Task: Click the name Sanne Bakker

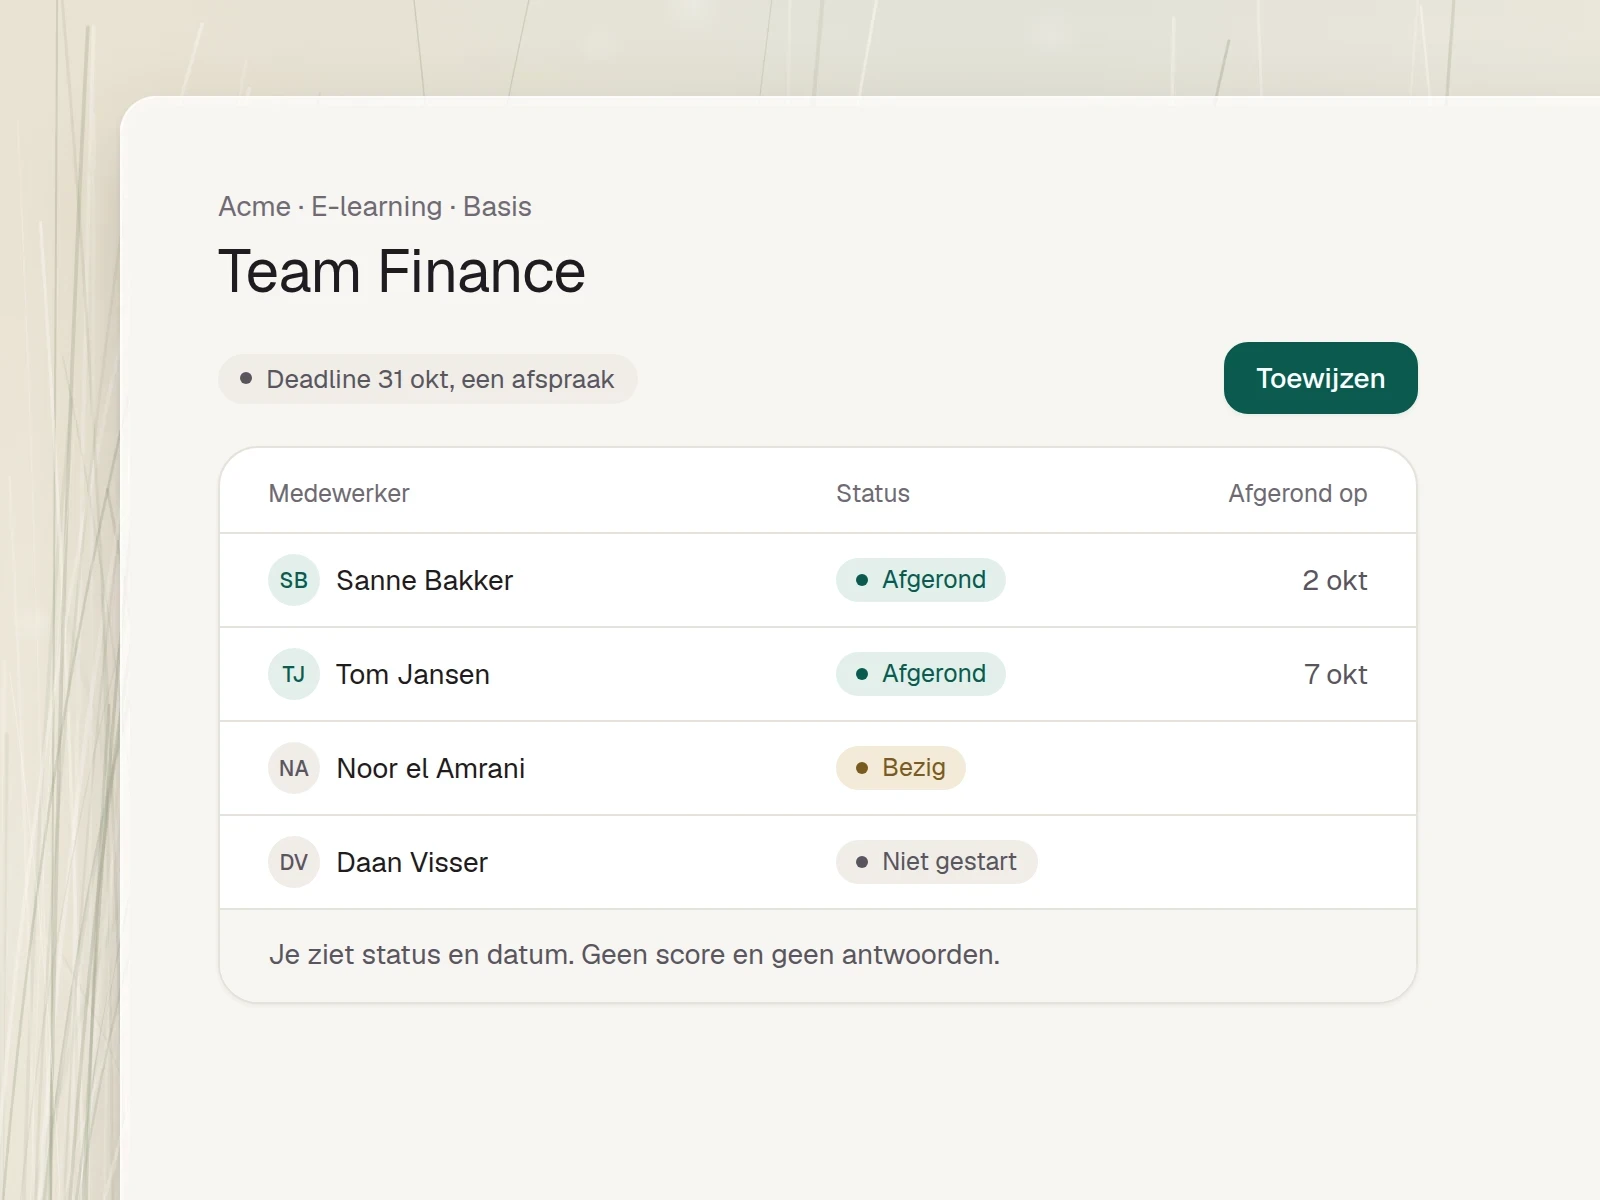Action: click(x=424, y=580)
